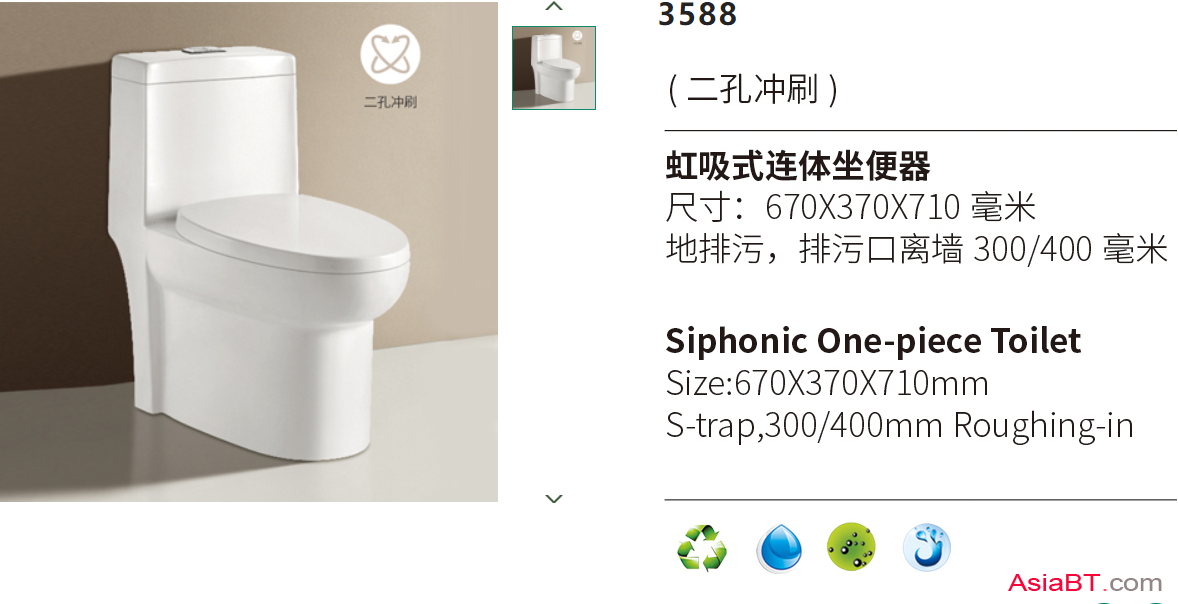Show previous thumbnail with up chevron
This screenshot has height=604, width=1178.
[554, 7]
